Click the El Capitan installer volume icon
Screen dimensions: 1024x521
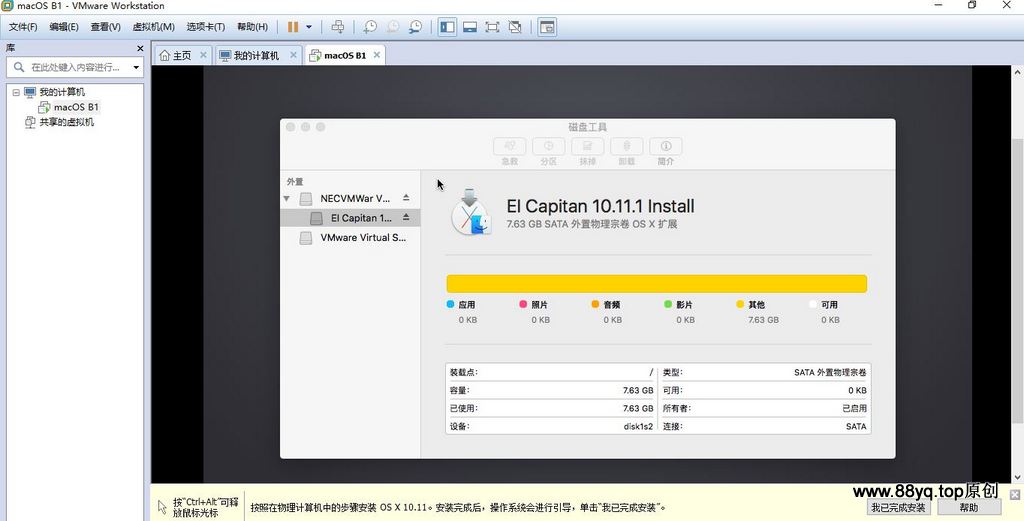coord(471,213)
